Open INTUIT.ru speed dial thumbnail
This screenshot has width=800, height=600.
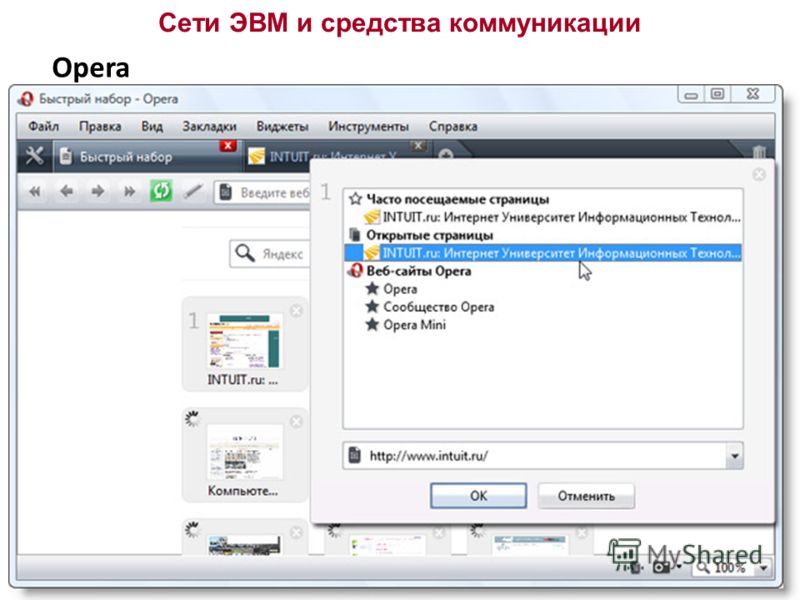click(x=245, y=341)
